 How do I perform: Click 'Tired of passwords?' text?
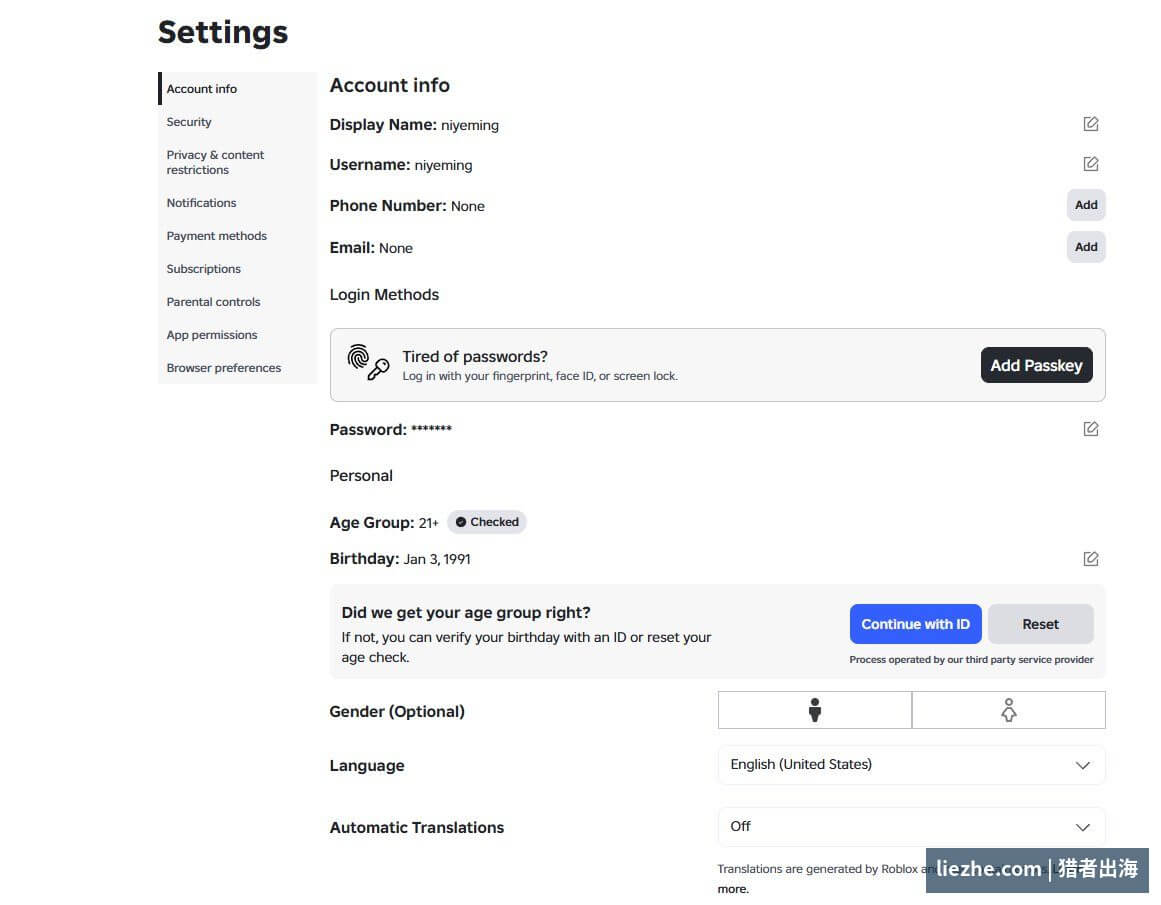click(x=475, y=356)
